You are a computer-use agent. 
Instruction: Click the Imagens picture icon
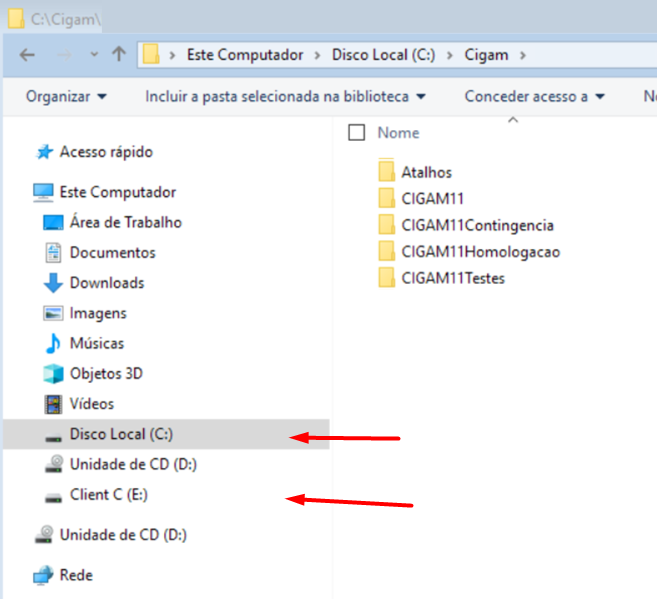click(53, 313)
